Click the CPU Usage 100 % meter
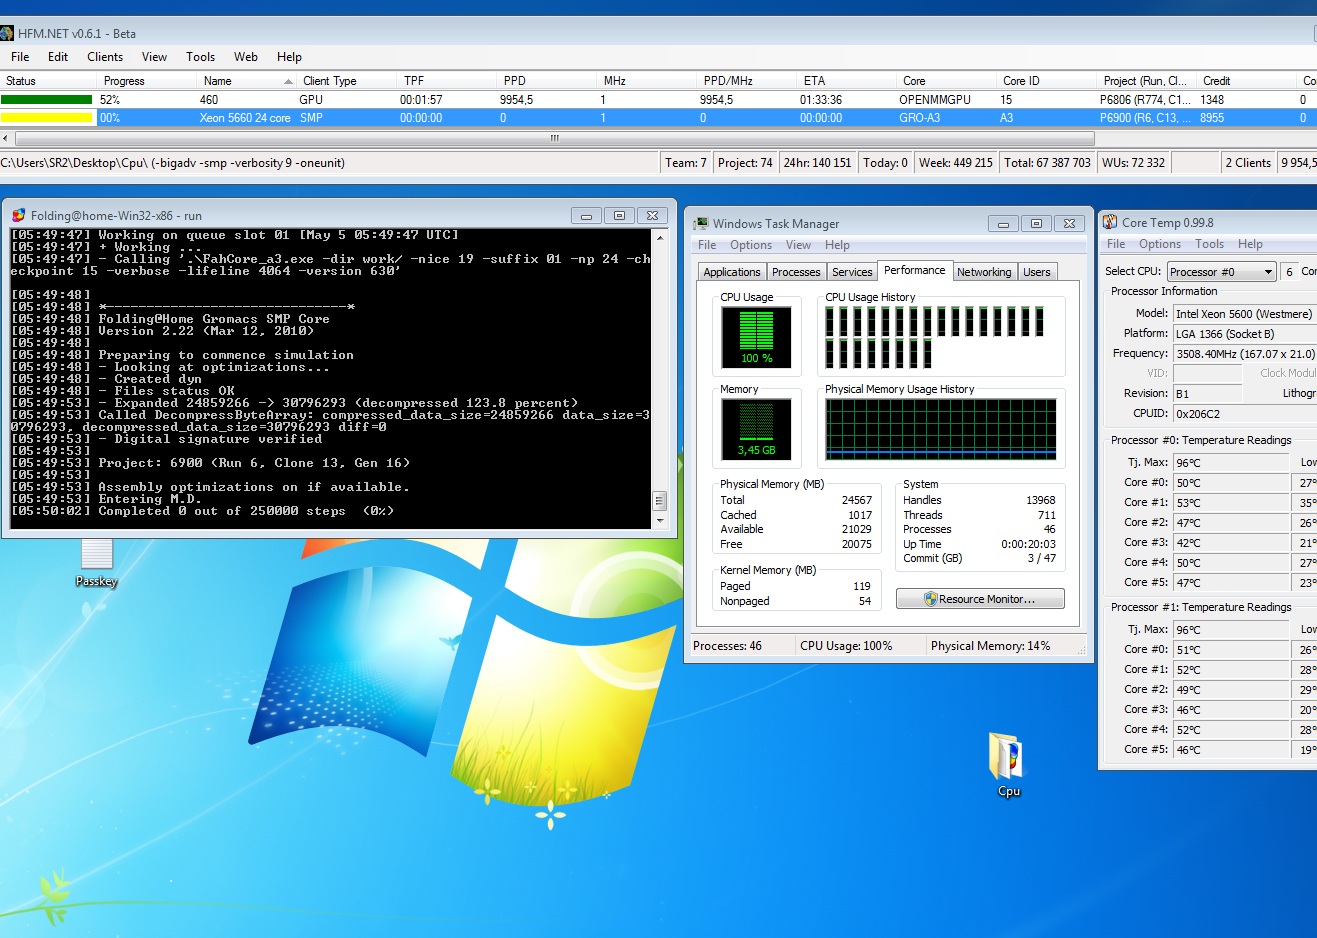 [x=756, y=337]
